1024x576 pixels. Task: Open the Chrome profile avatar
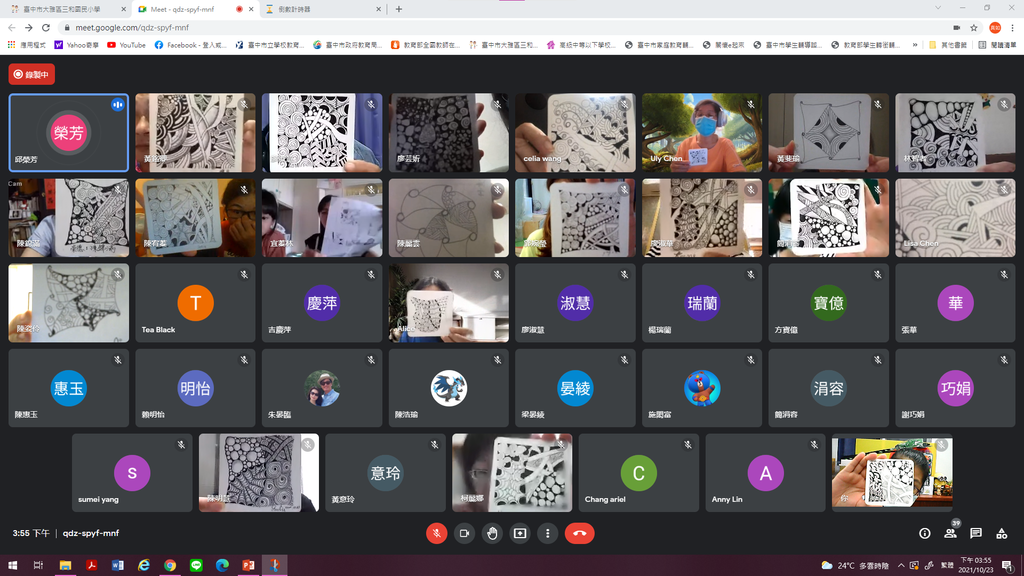(x=995, y=27)
